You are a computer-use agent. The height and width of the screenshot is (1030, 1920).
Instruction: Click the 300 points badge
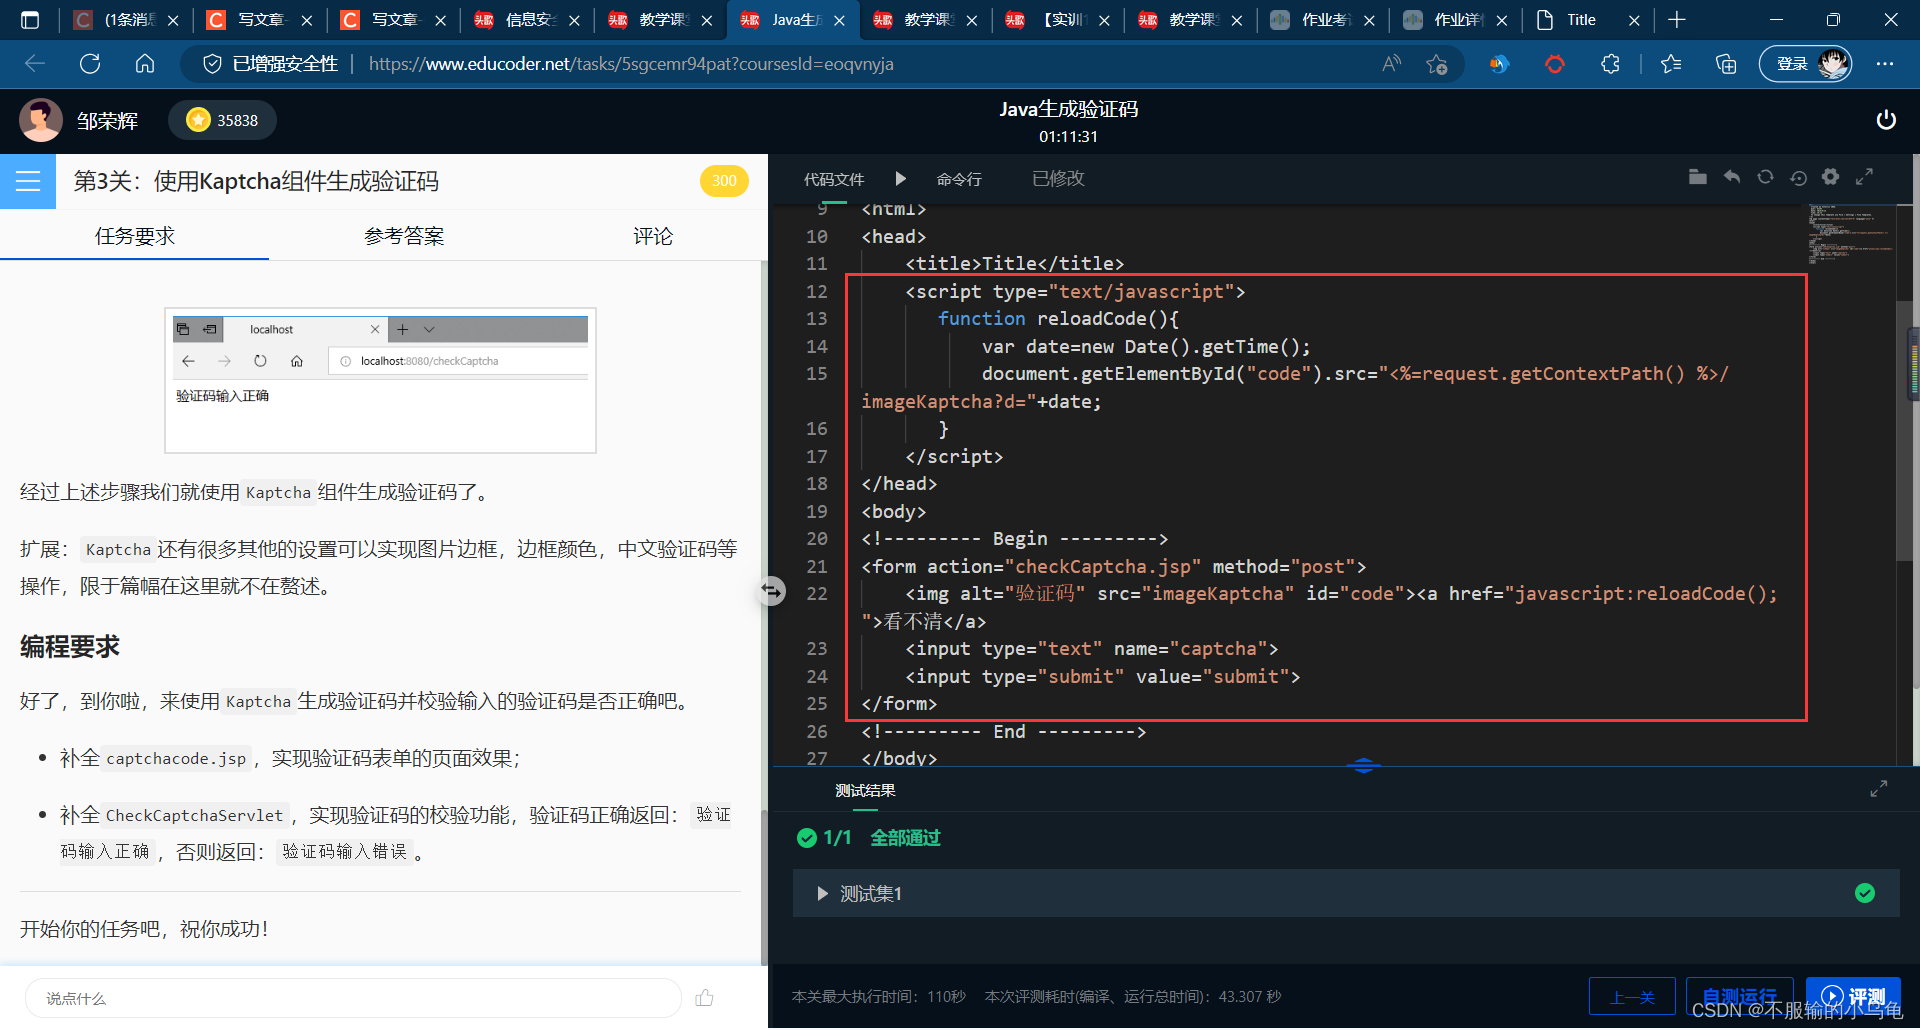[x=724, y=181]
